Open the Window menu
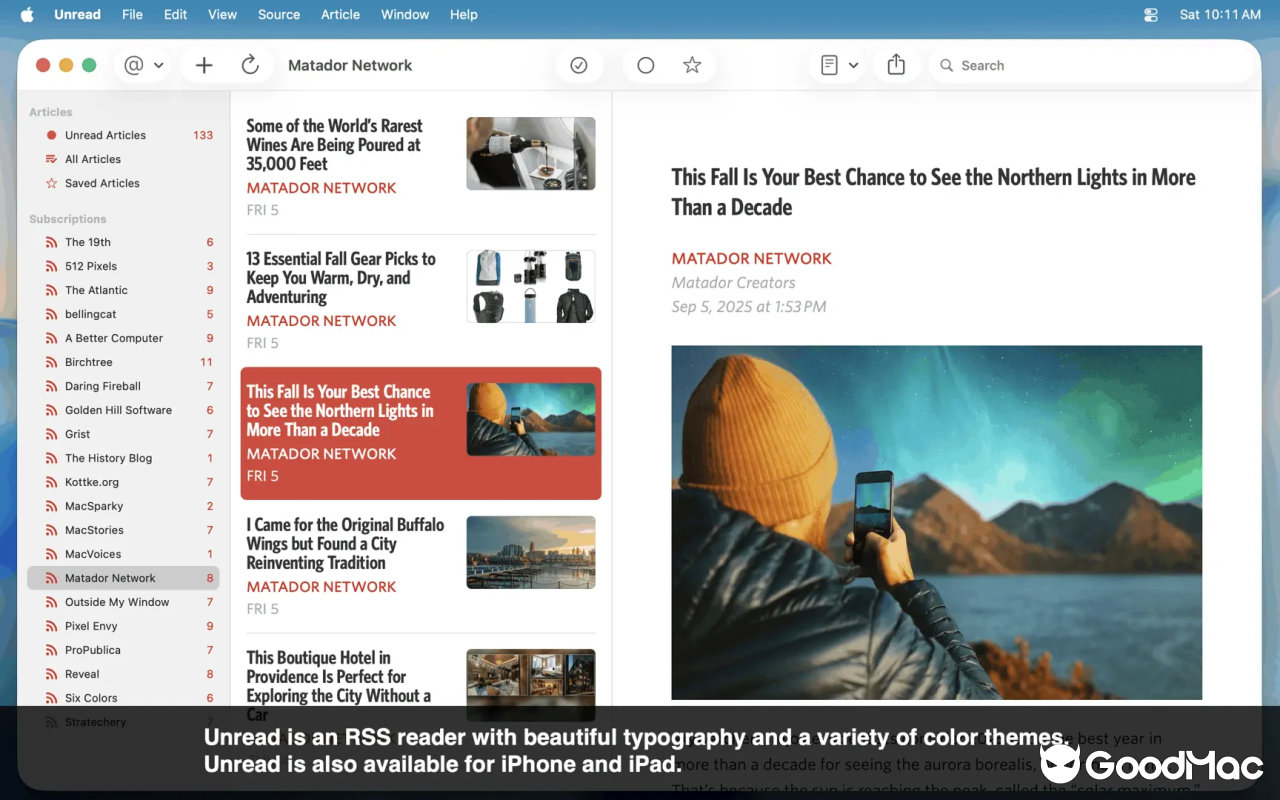The height and width of the screenshot is (800, 1280). (x=405, y=14)
